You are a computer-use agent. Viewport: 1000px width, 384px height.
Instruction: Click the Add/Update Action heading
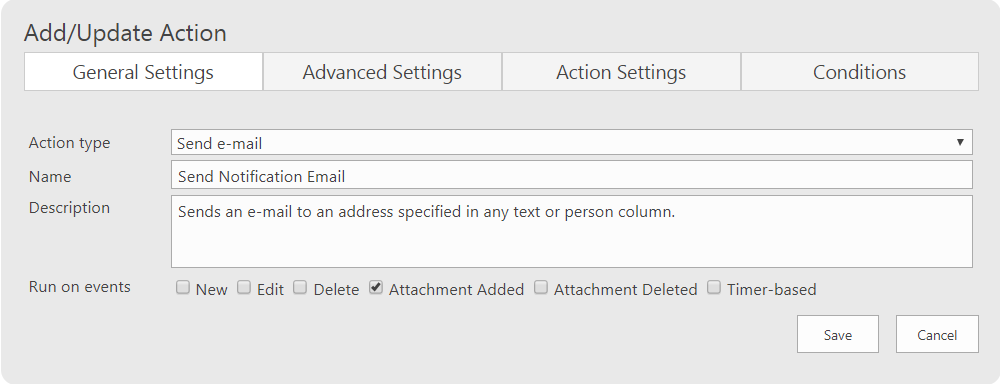click(x=125, y=33)
